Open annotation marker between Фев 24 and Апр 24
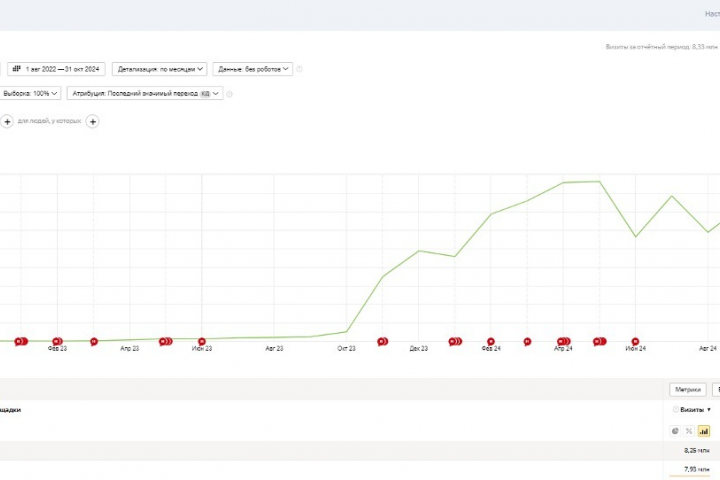This screenshot has height=480, width=720. tap(527, 341)
